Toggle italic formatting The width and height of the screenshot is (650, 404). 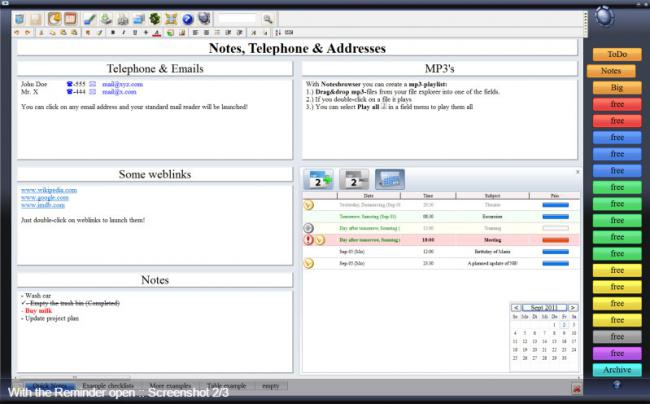[124, 32]
